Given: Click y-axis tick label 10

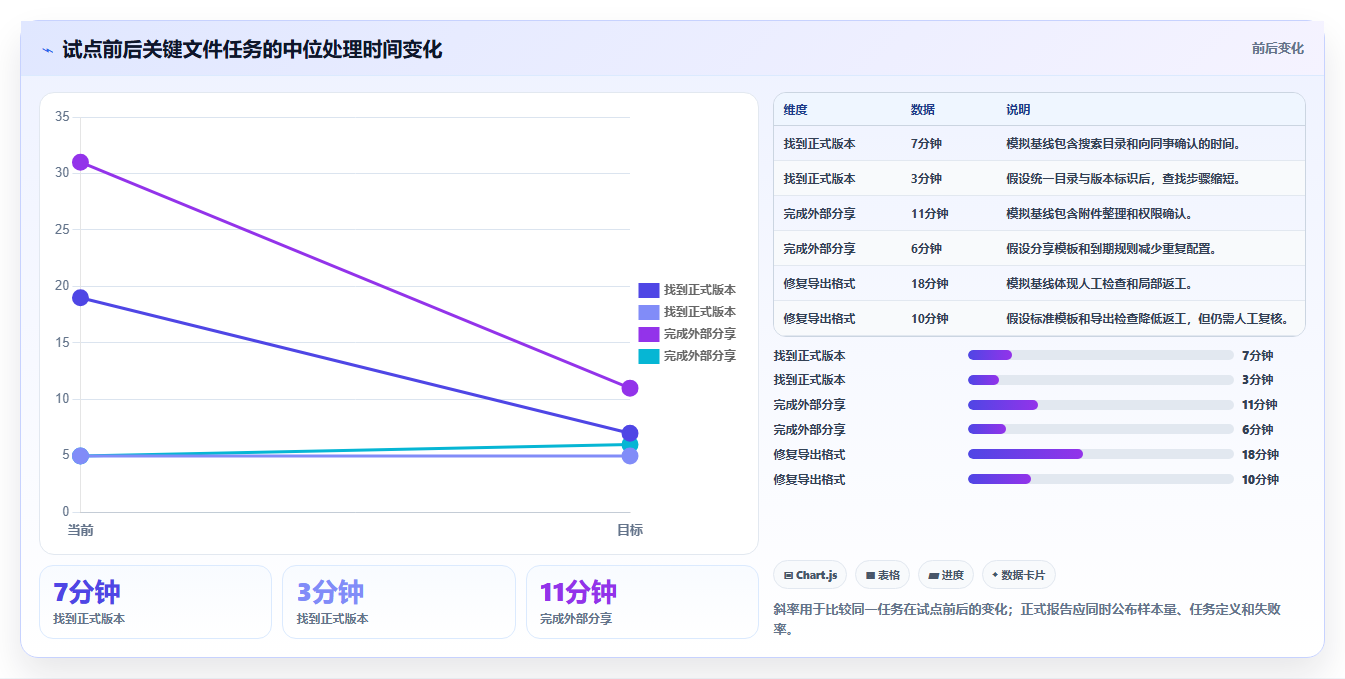Looking at the screenshot, I should click(x=62, y=399).
